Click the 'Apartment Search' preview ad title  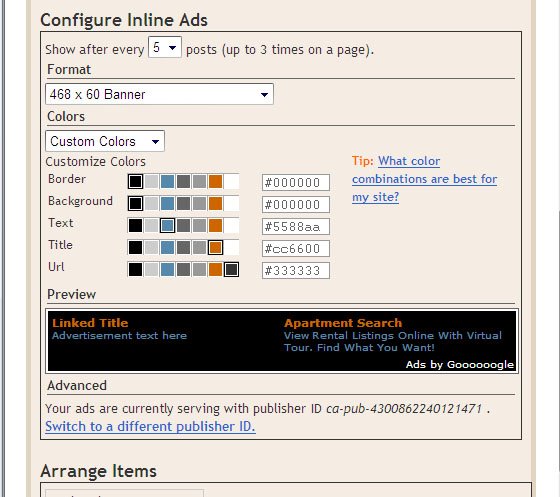pos(343,323)
